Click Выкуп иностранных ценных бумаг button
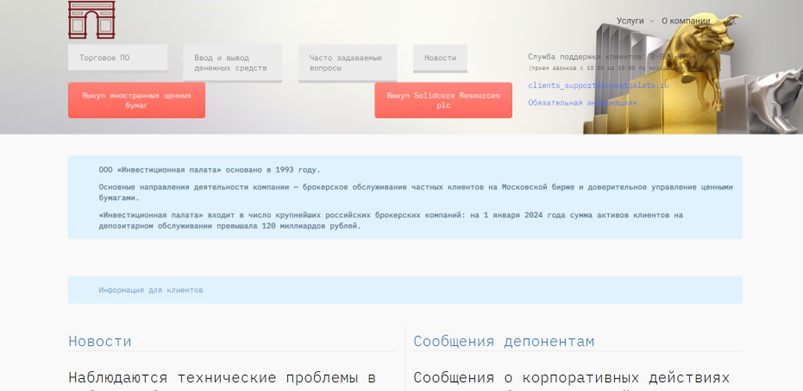Image resolution: width=803 pixels, height=391 pixels. [x=137, y=100]
